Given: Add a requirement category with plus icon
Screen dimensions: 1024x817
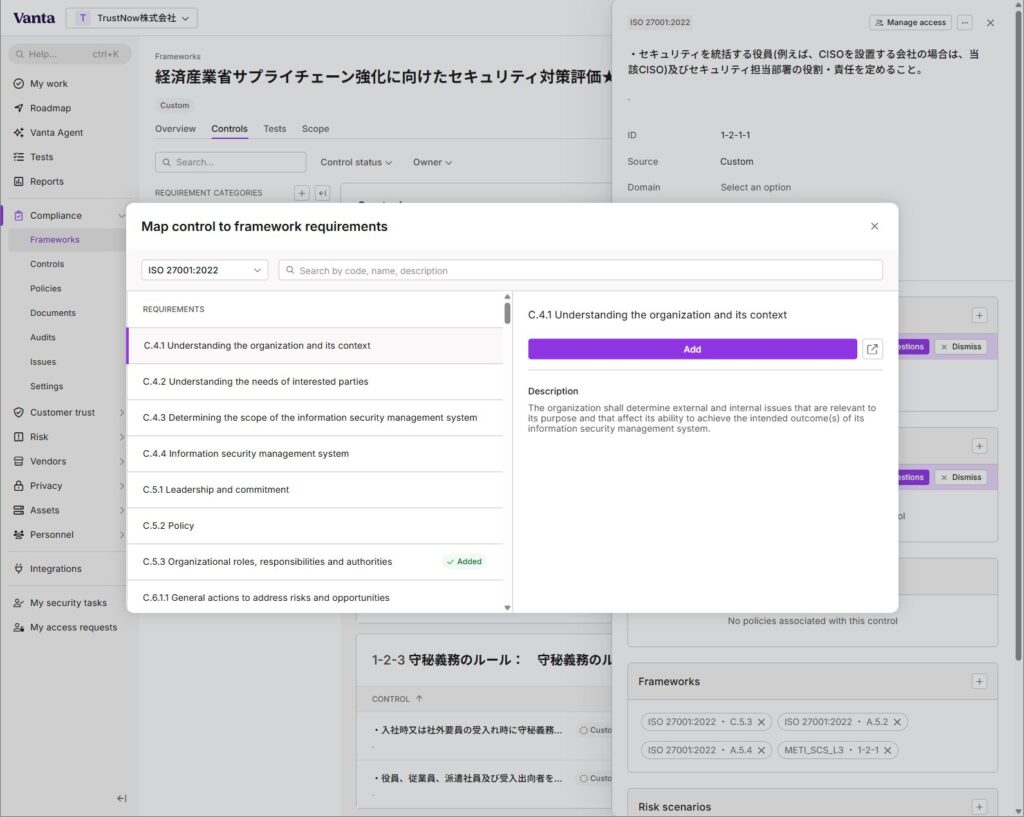Looking at the screenshot, I should point(301,193).
